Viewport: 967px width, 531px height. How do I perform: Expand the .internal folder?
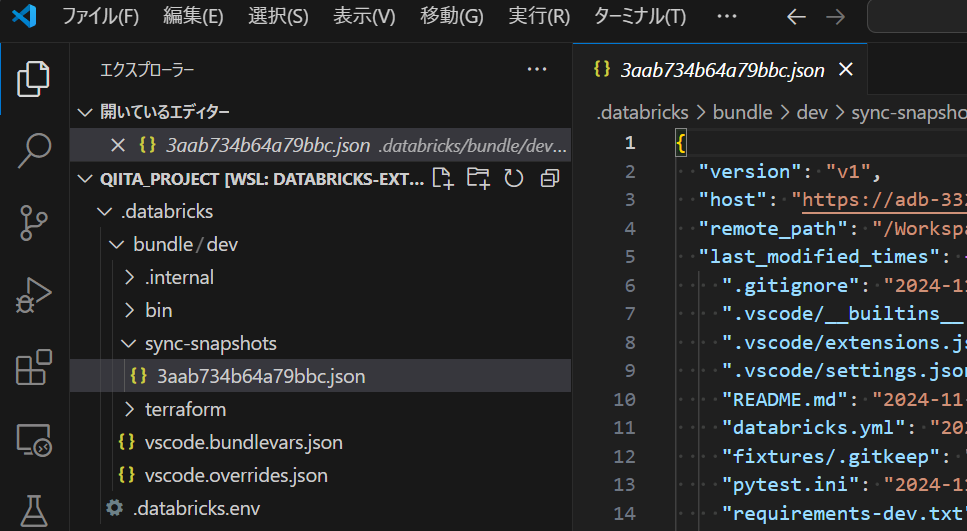[x=129, y=278]
